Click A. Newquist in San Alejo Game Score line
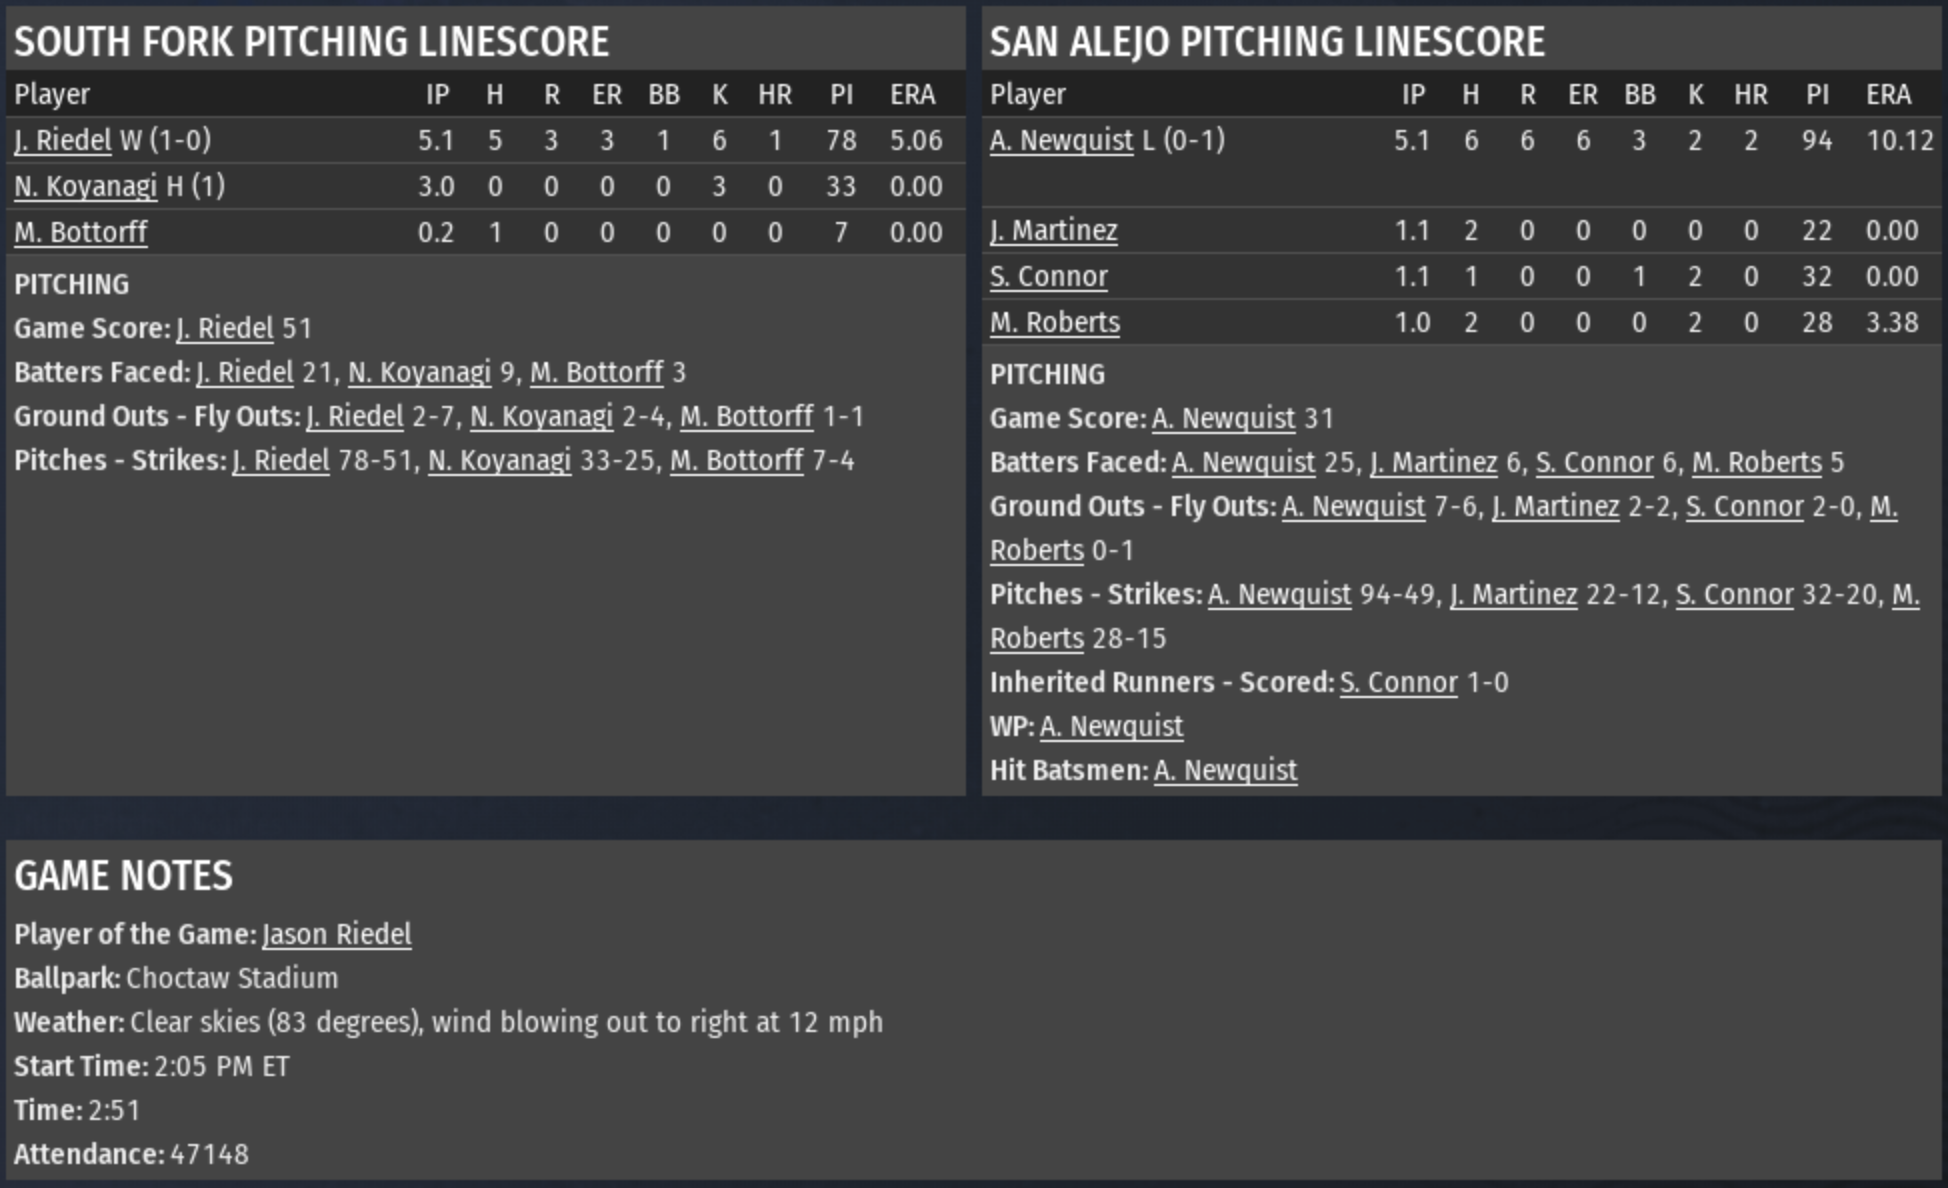The height and width of the screenshot is (1188, 1948). (1223, 418)
